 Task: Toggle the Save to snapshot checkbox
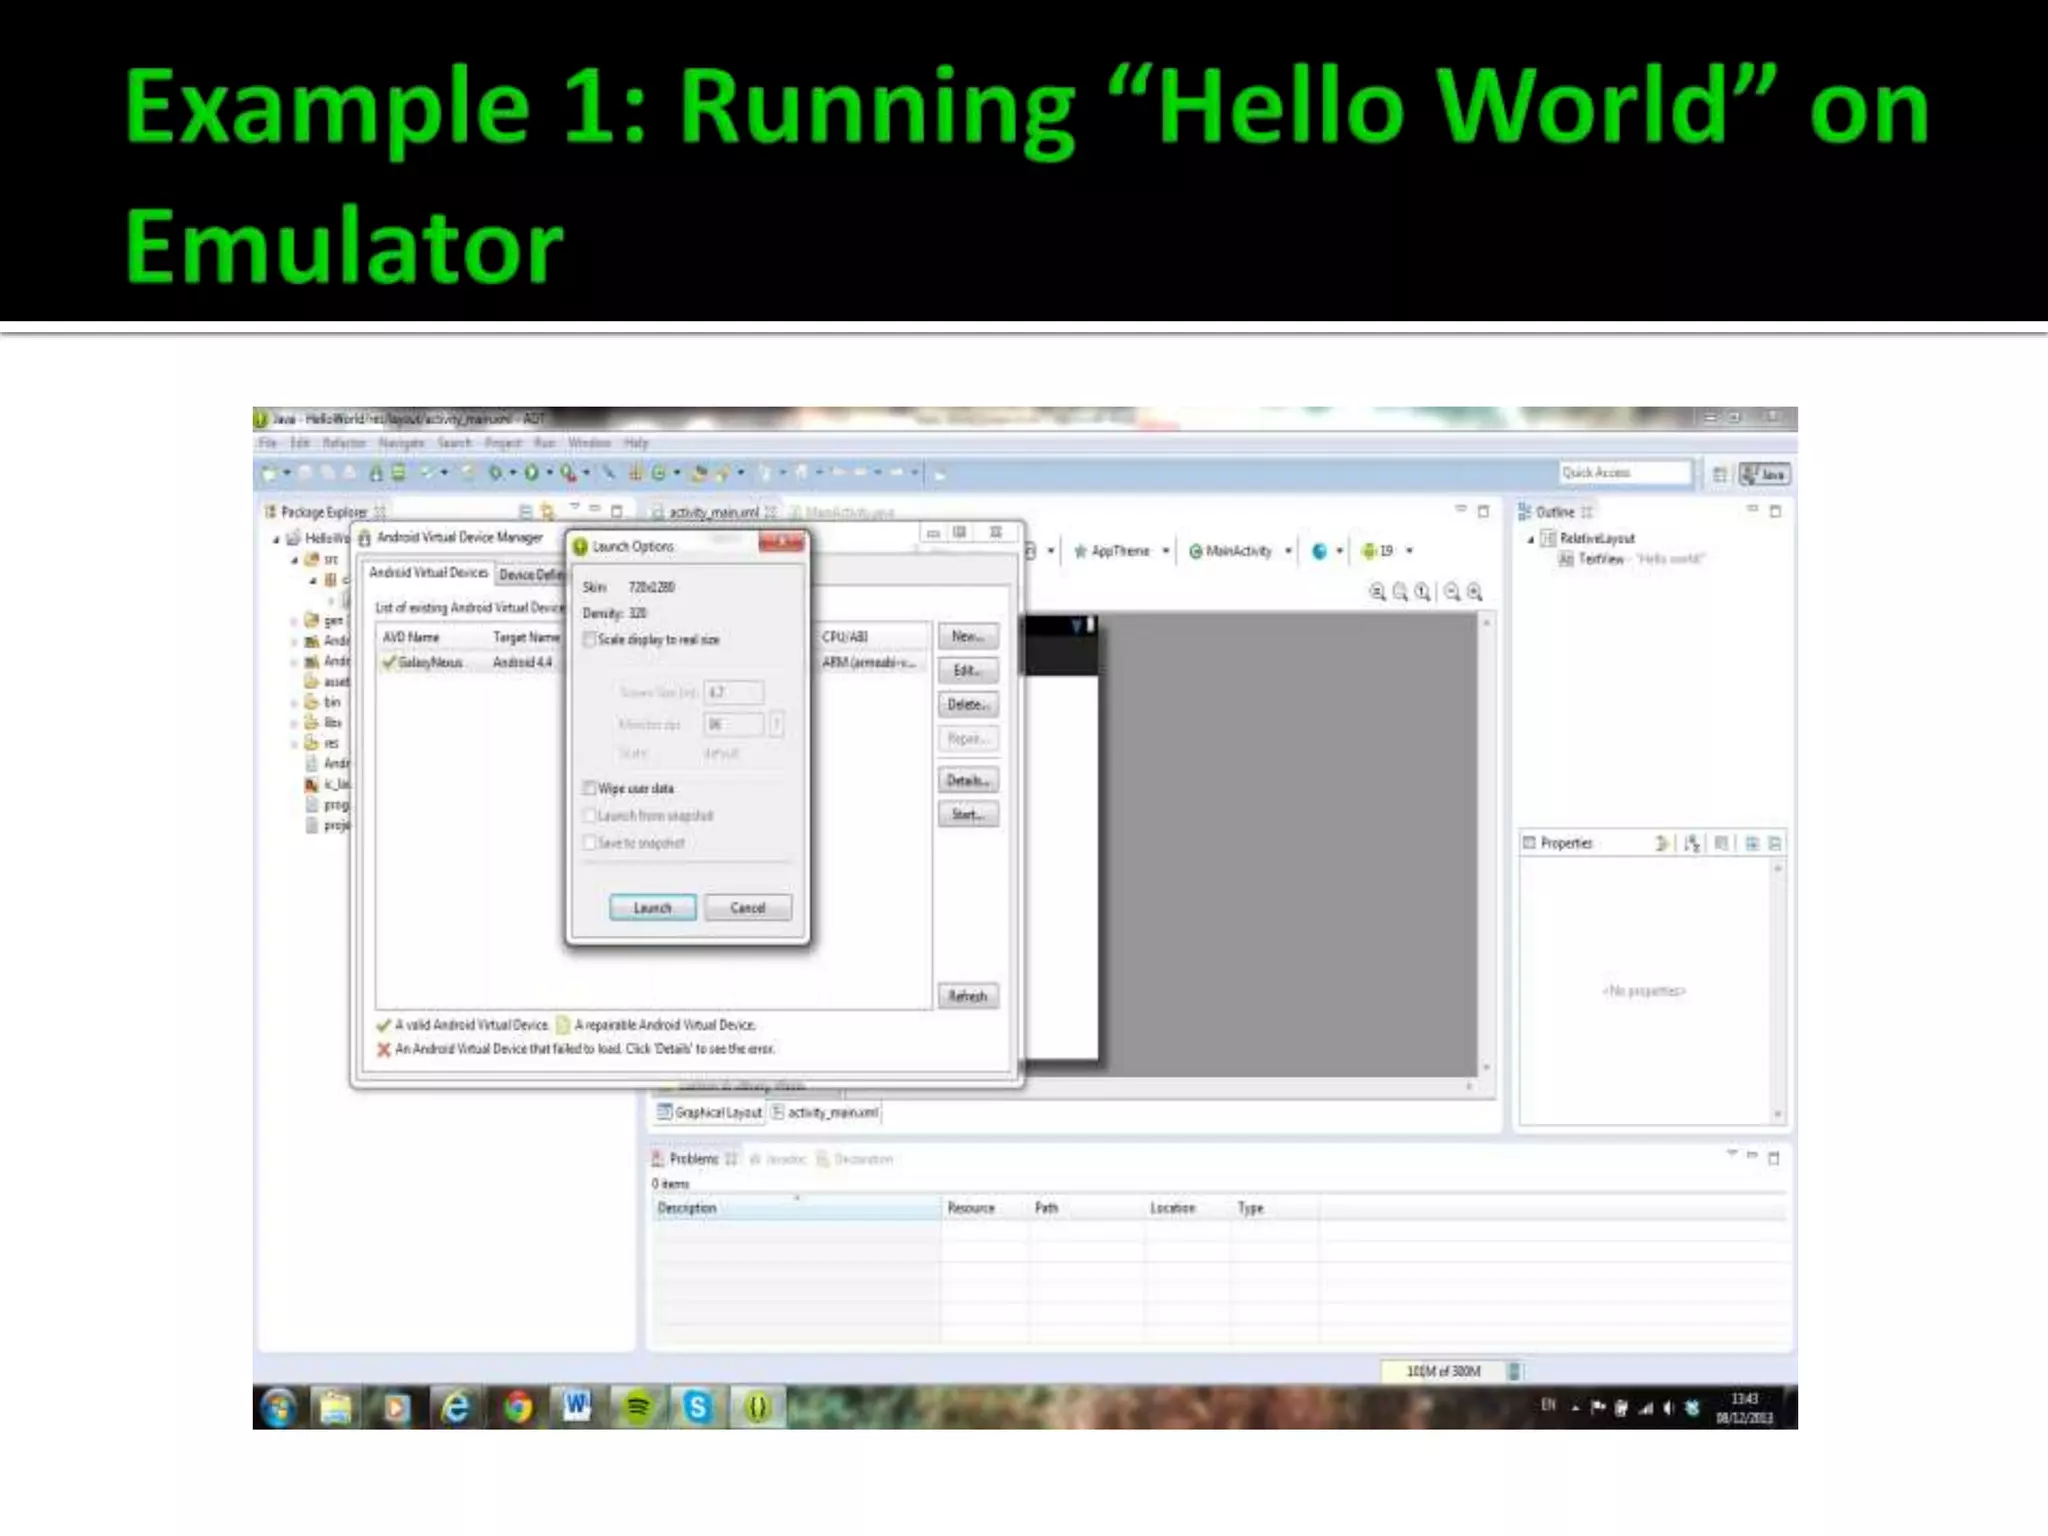590,843
